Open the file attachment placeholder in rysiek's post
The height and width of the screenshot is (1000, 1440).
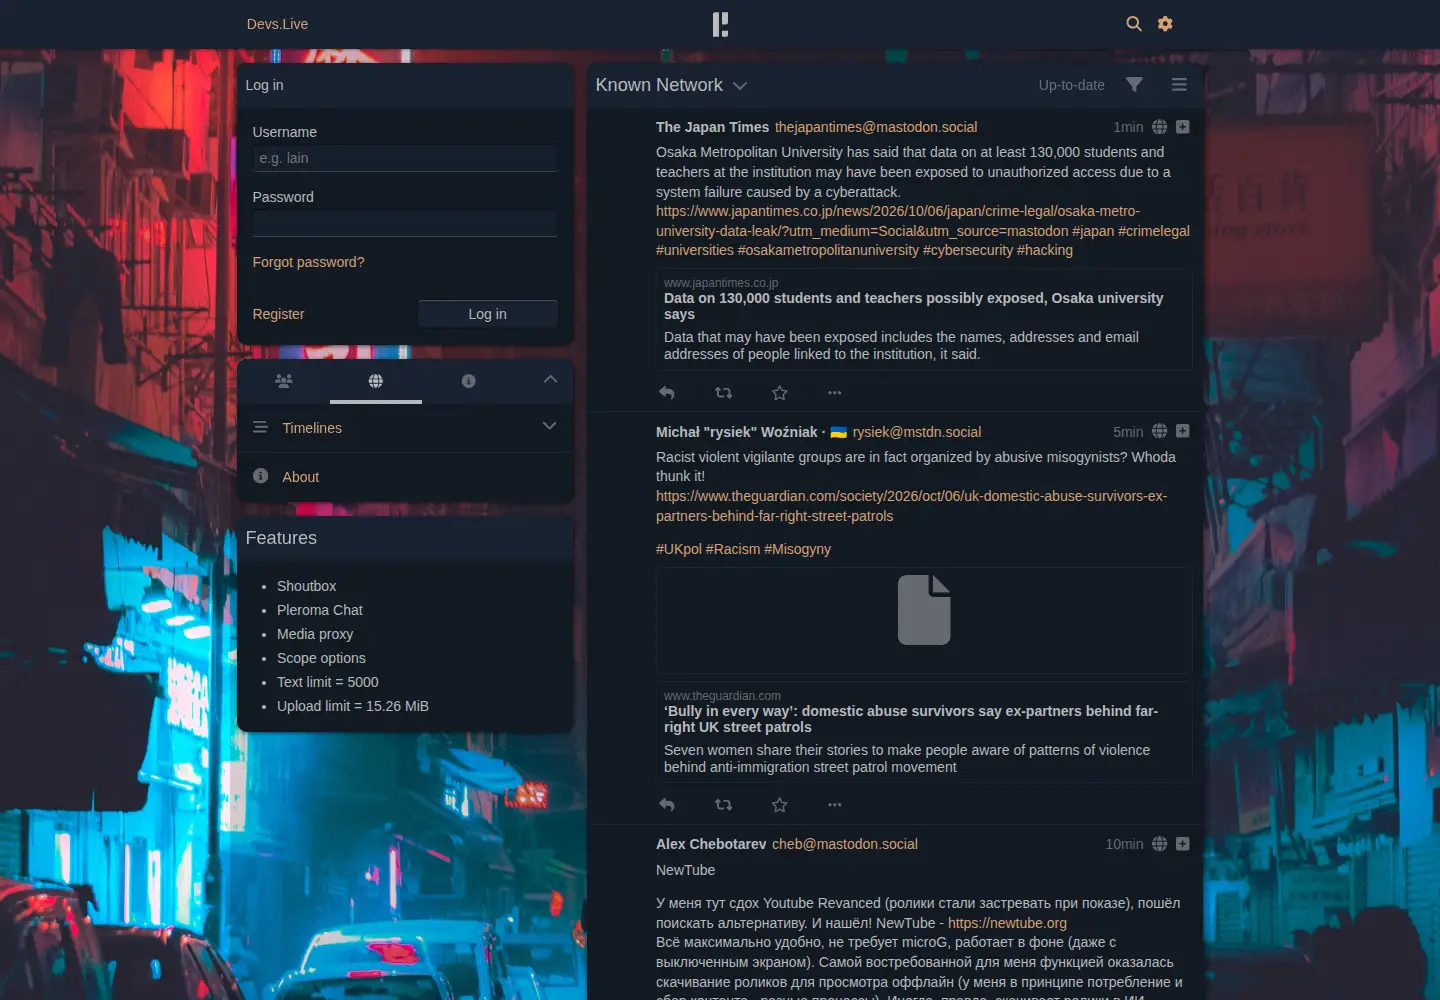[x=924, y=620]
